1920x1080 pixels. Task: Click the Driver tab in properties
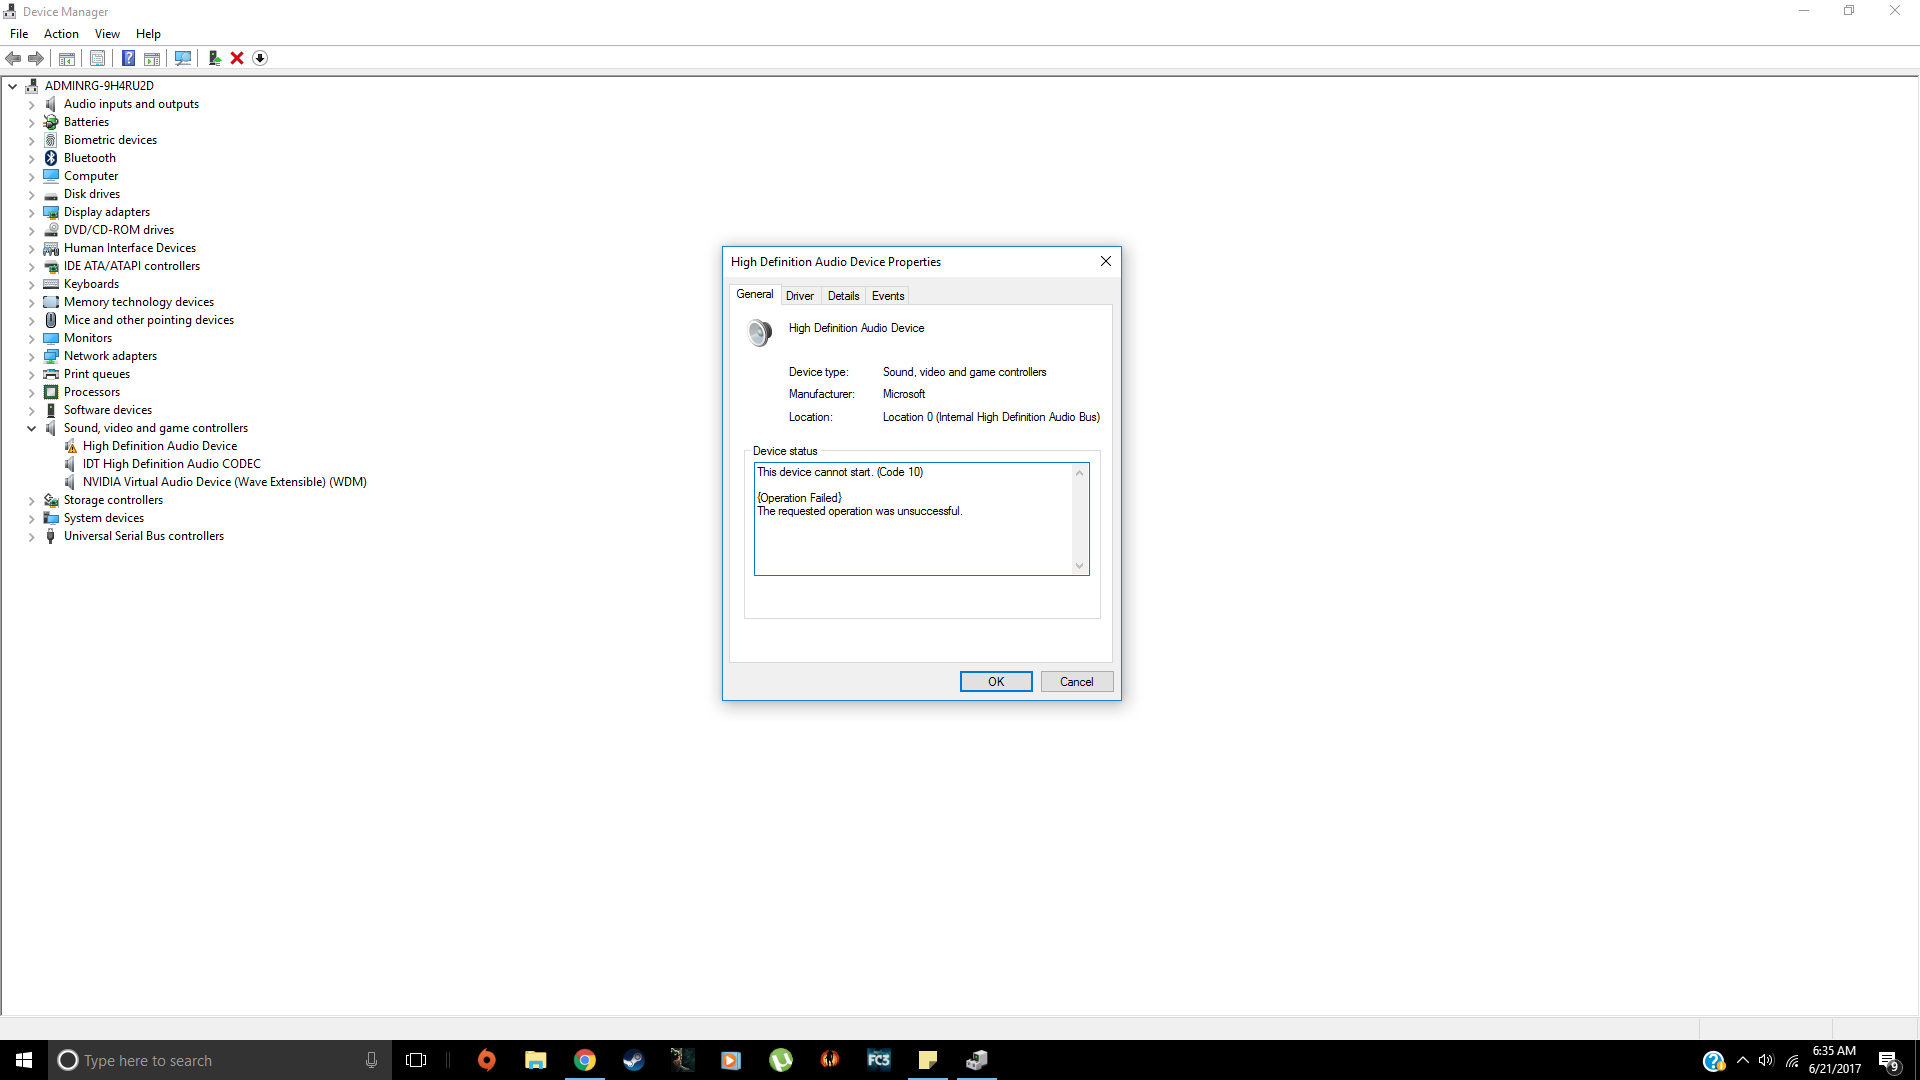coord(800,295)
